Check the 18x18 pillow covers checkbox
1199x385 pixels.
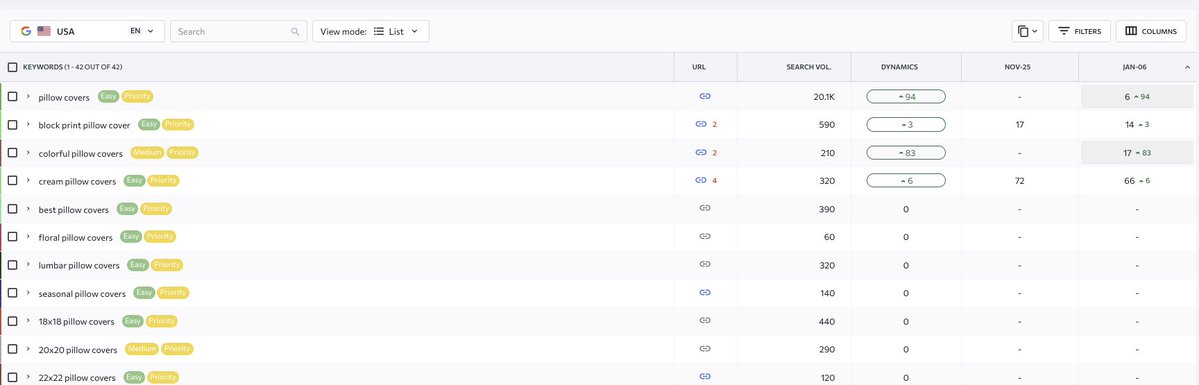[x=12, y=321]
